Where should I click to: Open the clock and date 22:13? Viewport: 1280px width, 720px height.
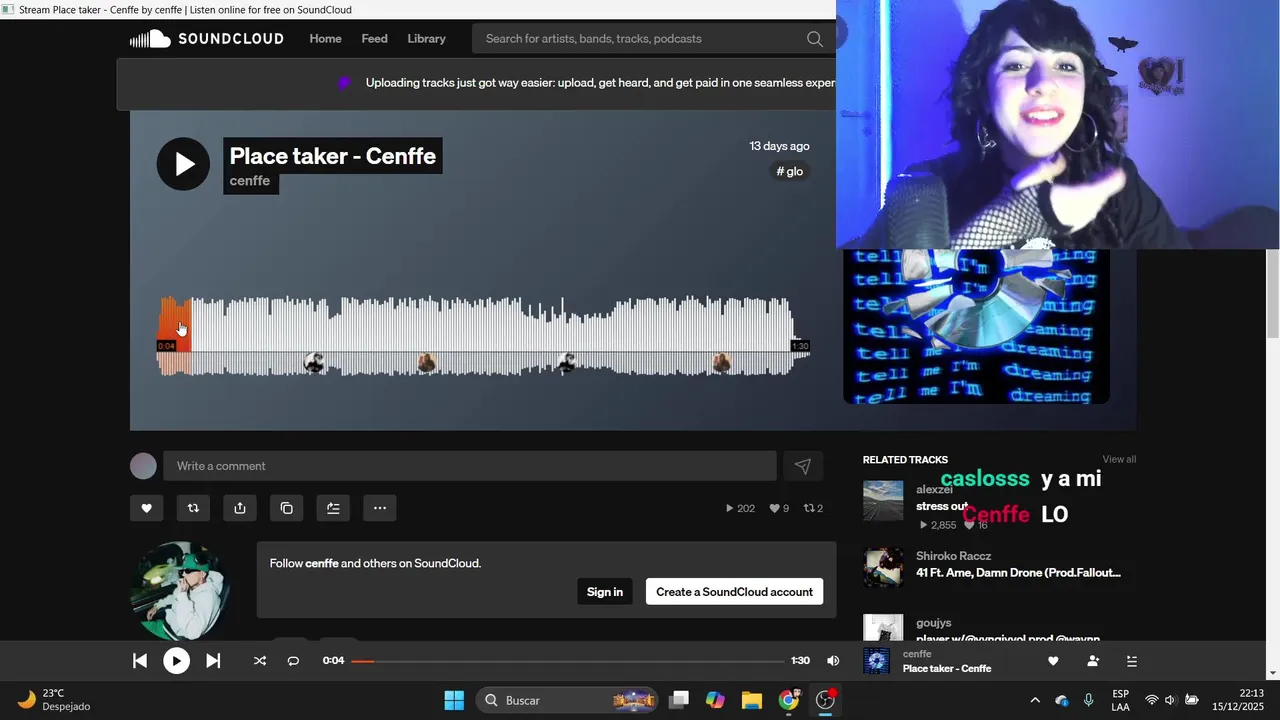coord(1238,700)
